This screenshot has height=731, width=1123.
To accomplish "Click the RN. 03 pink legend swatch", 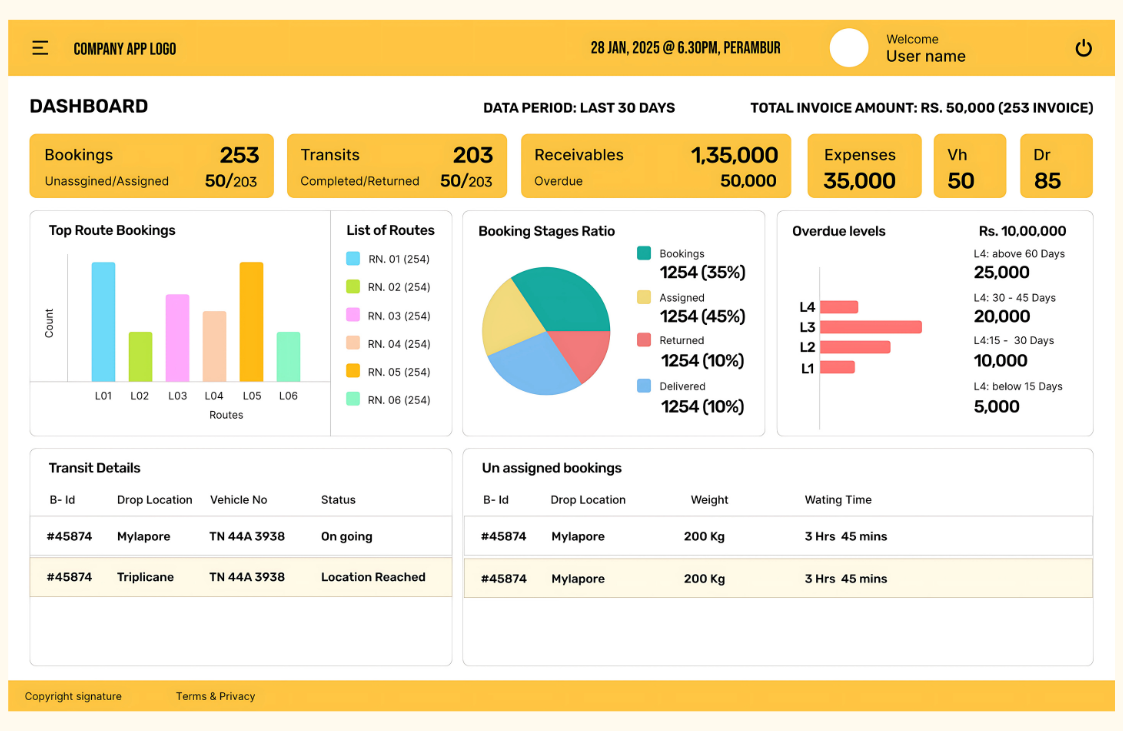I will (353, 315).
